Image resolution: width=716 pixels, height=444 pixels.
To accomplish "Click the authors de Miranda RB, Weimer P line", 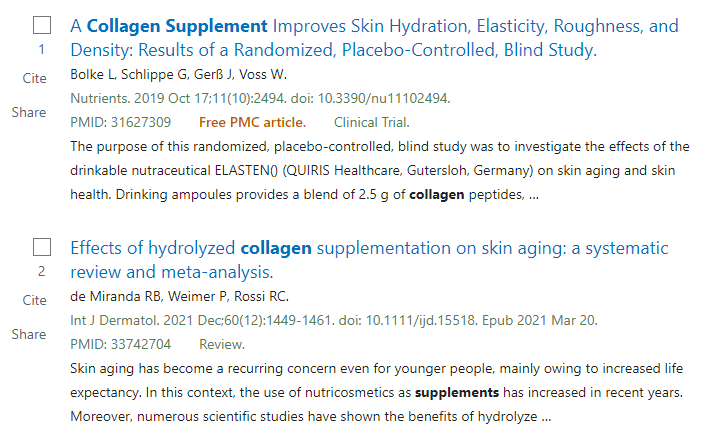I will (x=179, y=296).
